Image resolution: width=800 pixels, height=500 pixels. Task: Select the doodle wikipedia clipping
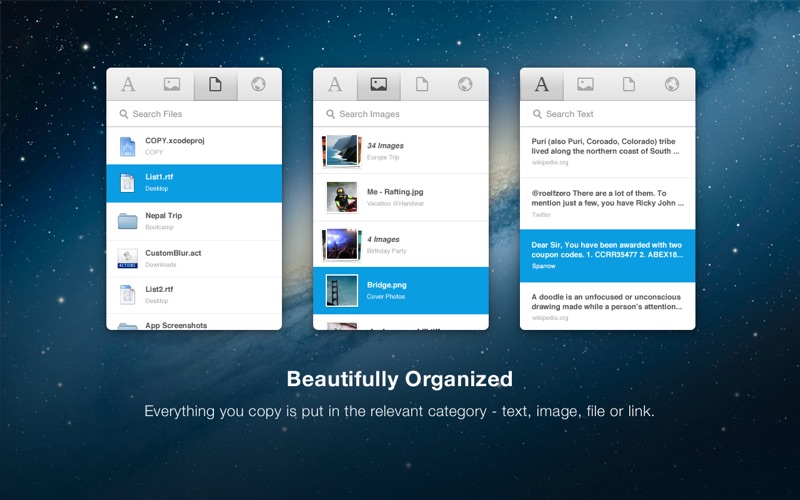pos(607,306)
